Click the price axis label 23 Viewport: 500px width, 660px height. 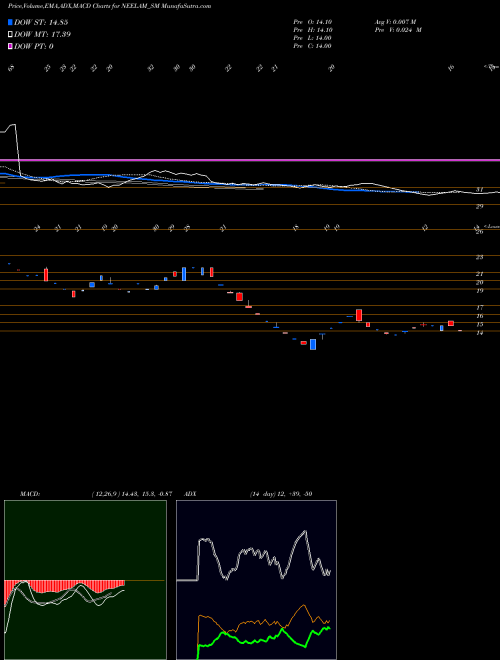479,257
